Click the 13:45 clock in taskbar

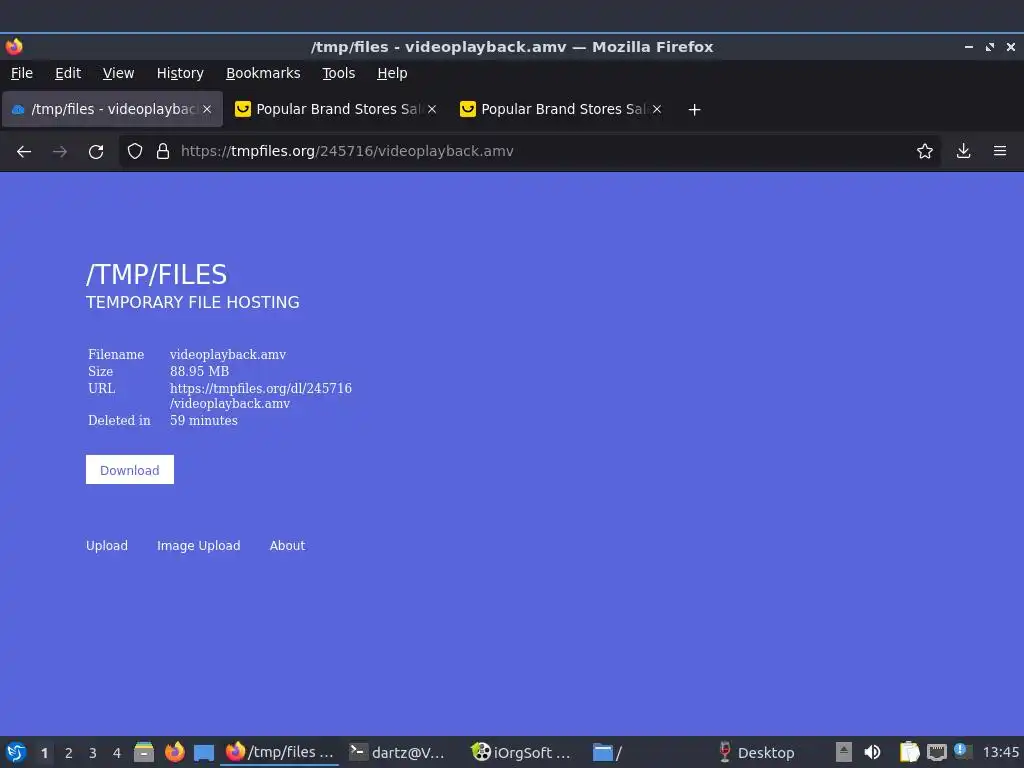click(1000, 753)
